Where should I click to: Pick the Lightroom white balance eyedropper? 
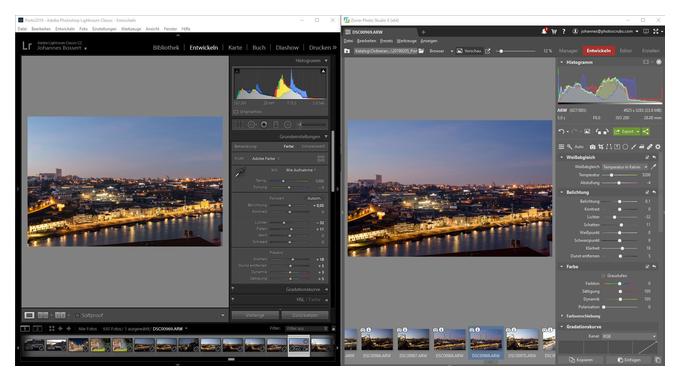(239, 173)
